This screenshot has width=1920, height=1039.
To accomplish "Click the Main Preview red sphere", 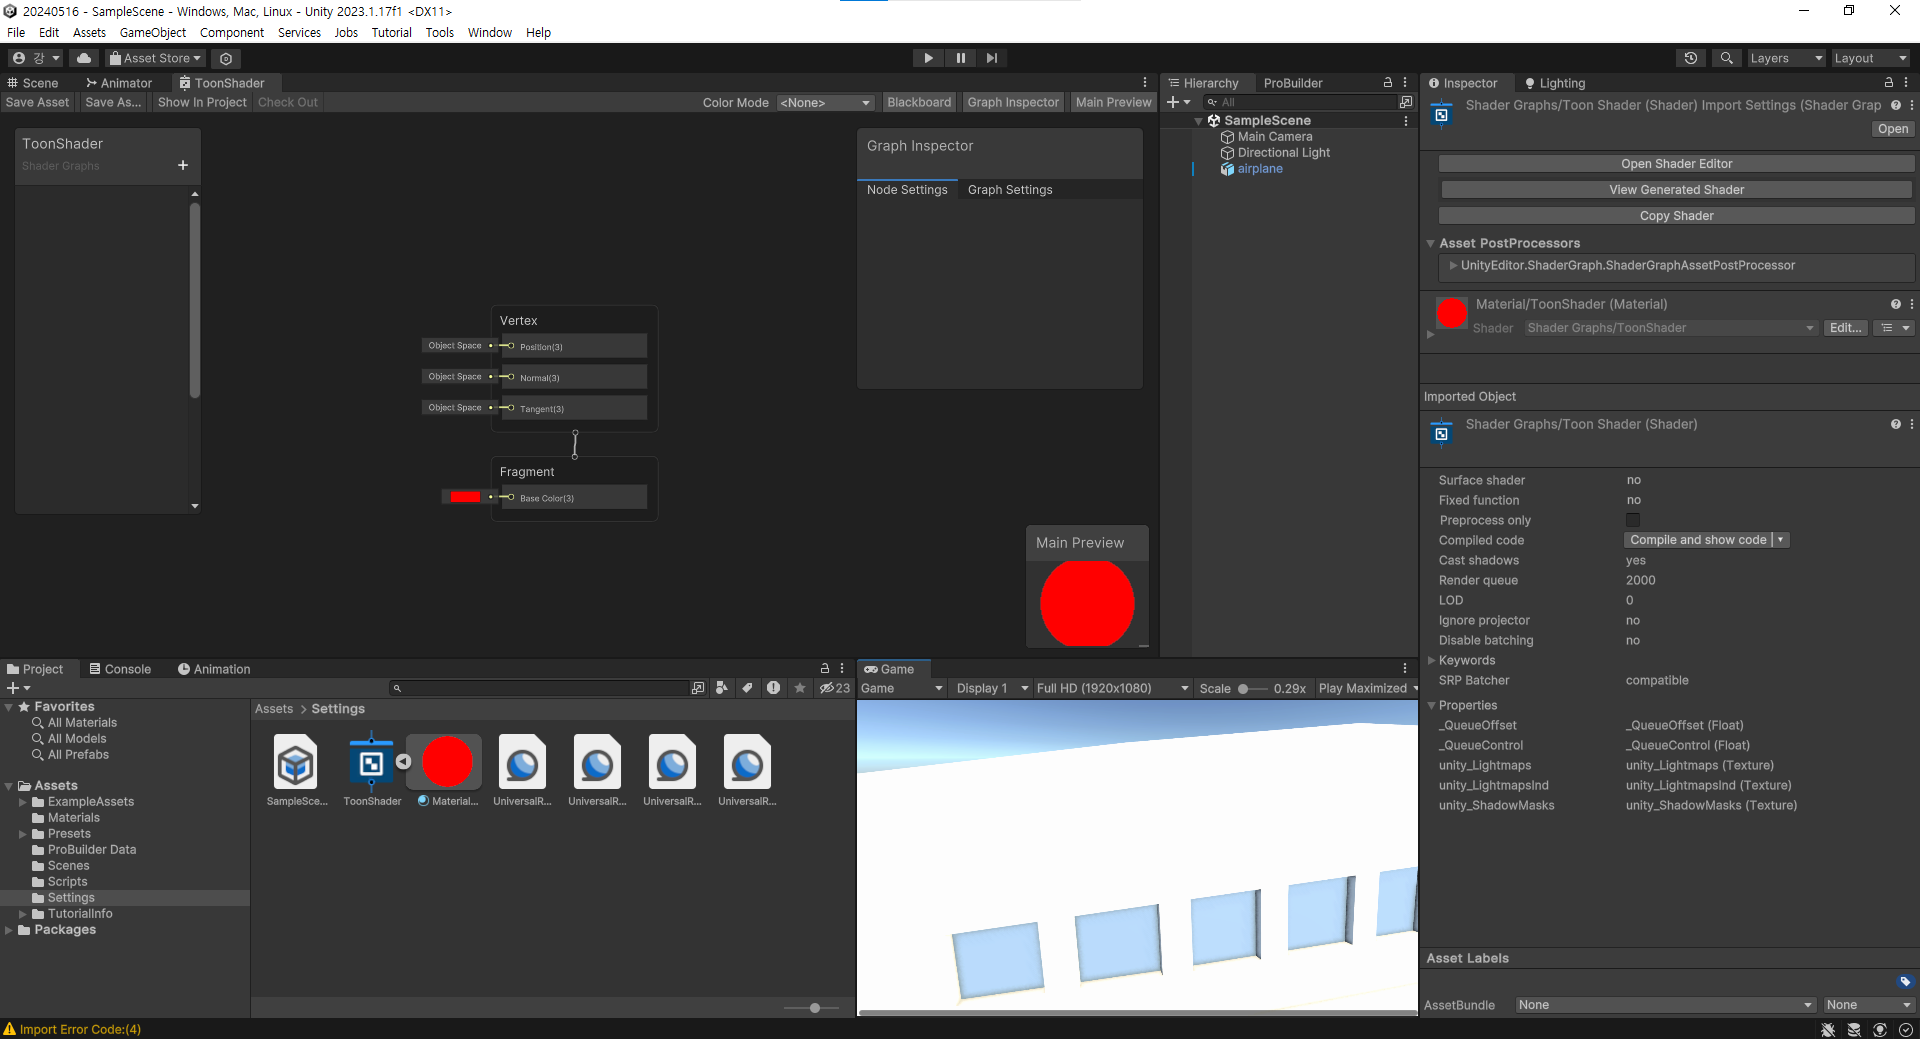I will click(x=1087, y=603).
